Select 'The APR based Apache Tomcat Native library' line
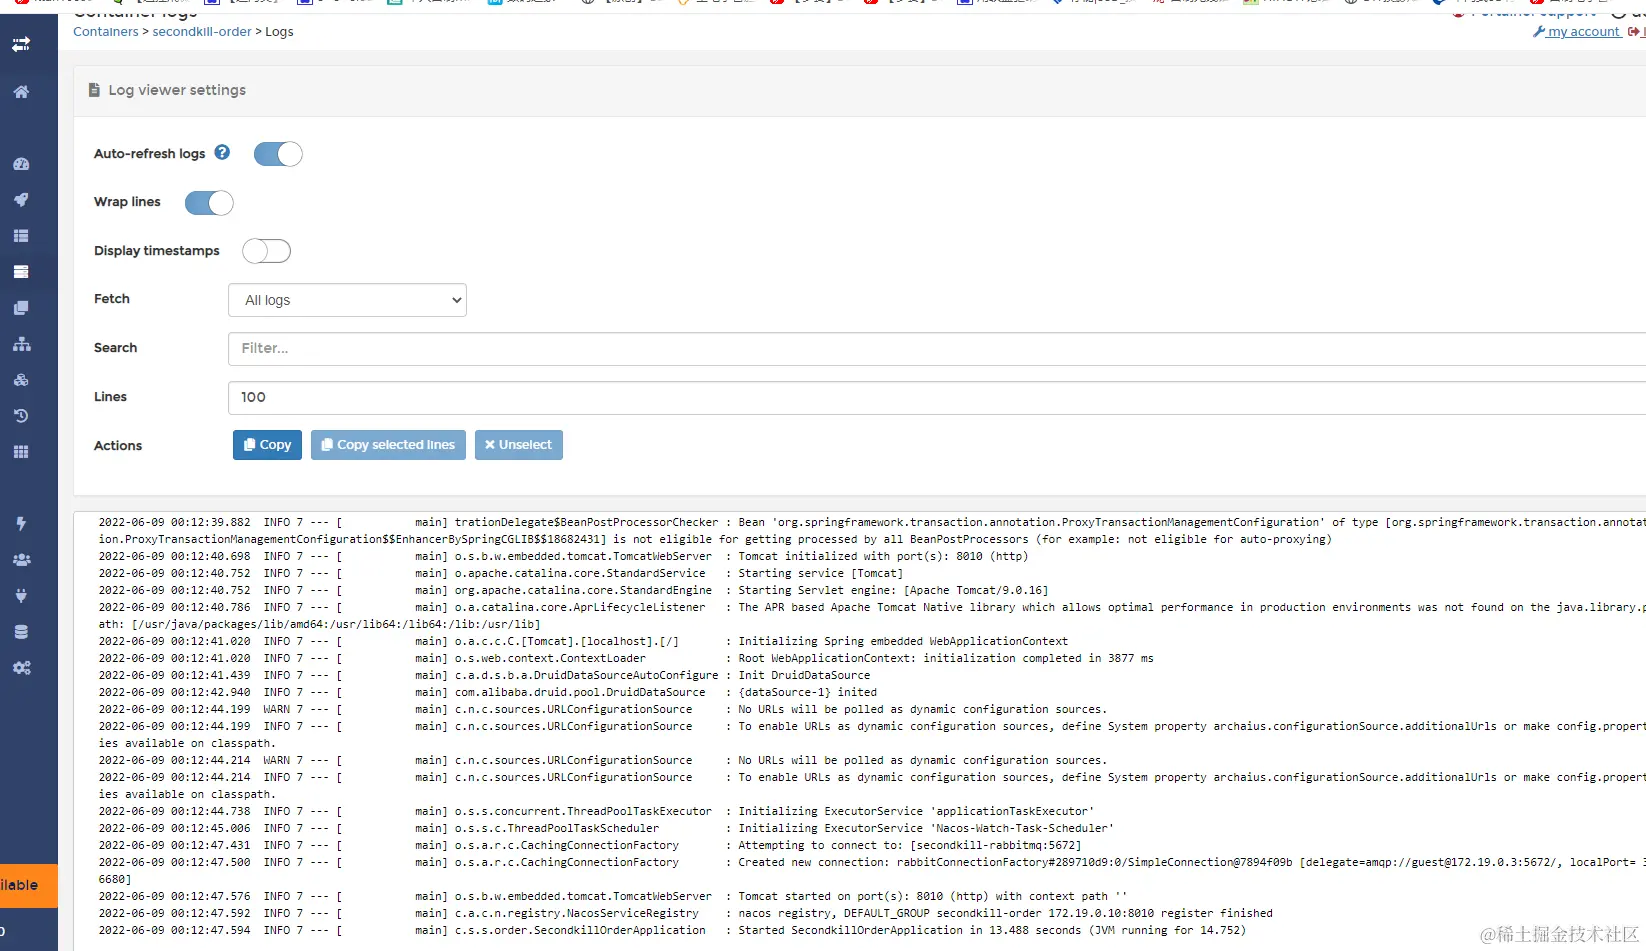 point(872,616)
